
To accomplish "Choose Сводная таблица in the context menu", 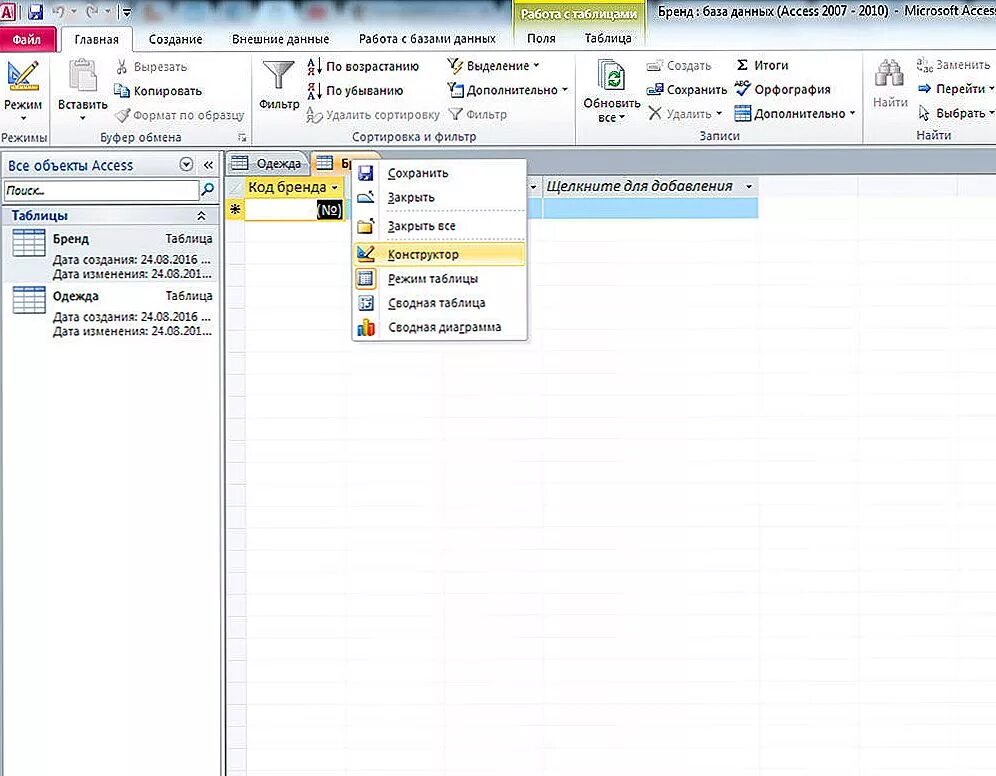I will (x=440, y=303).
